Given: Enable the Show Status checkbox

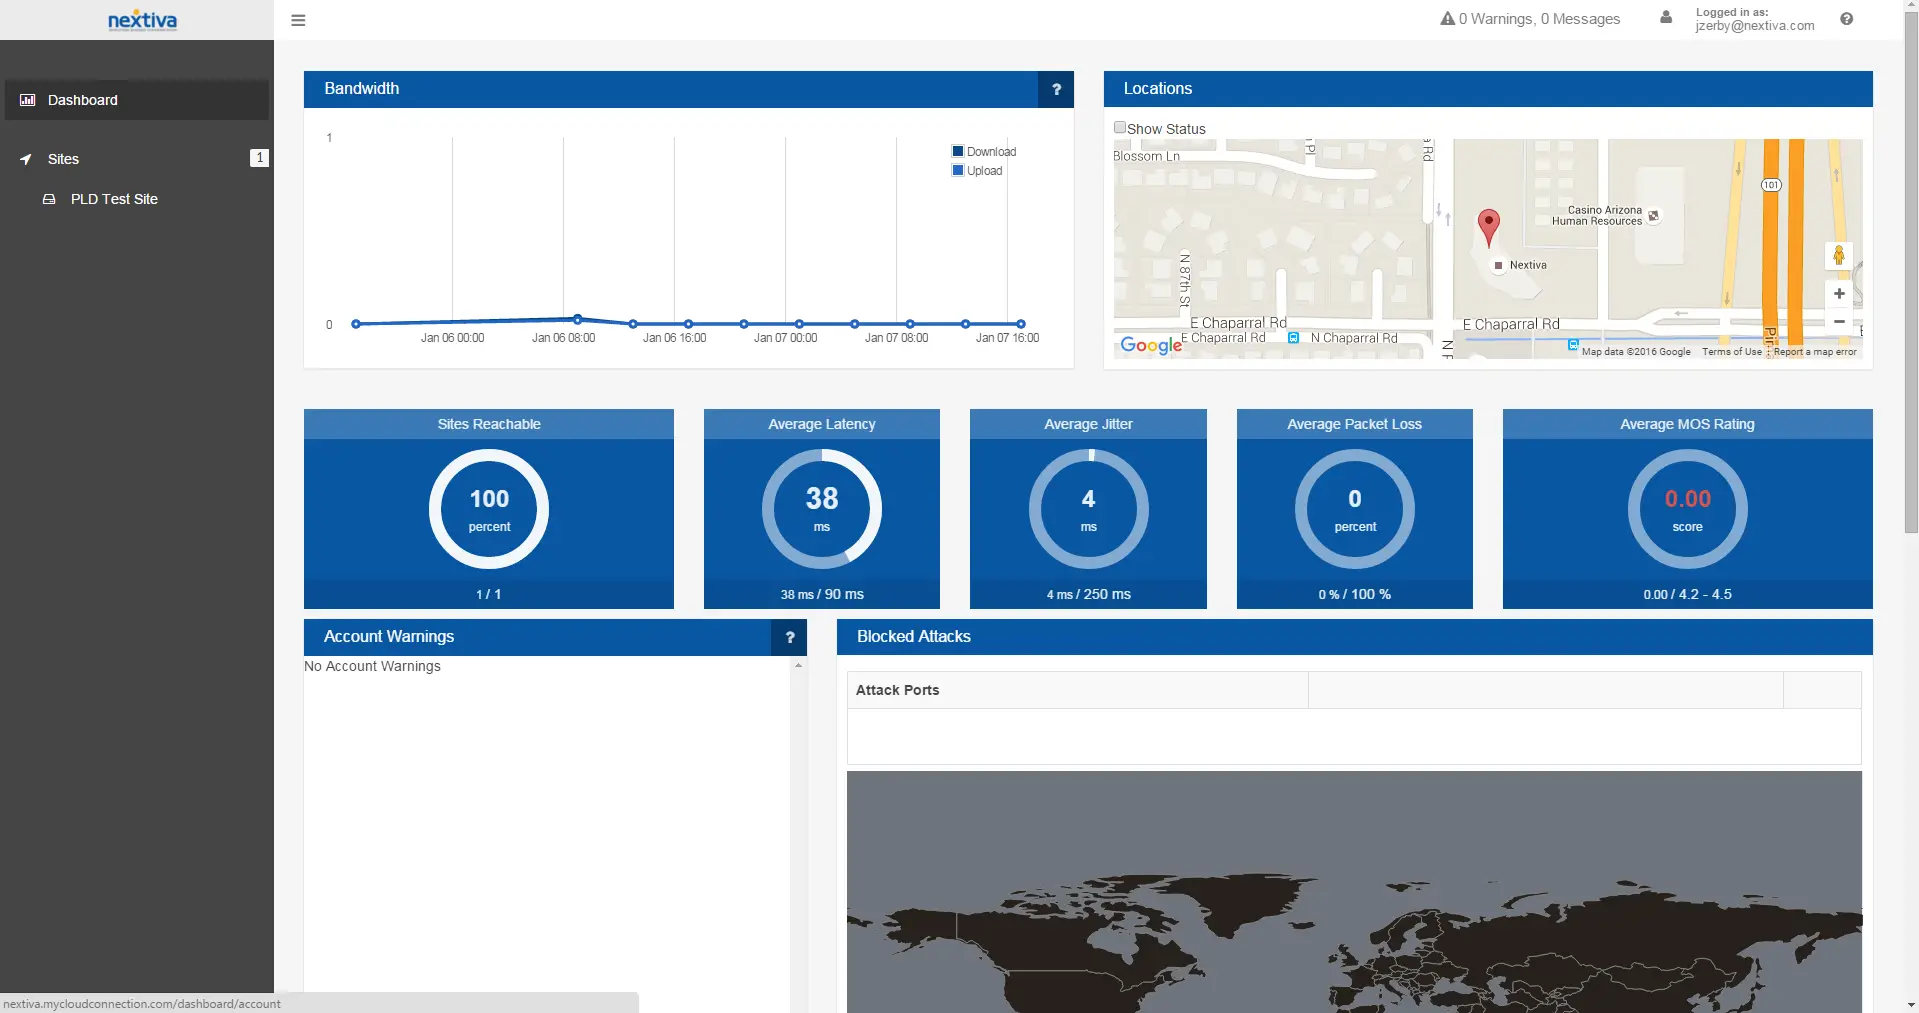Looking at the screenshot, I should point(1120,128).
